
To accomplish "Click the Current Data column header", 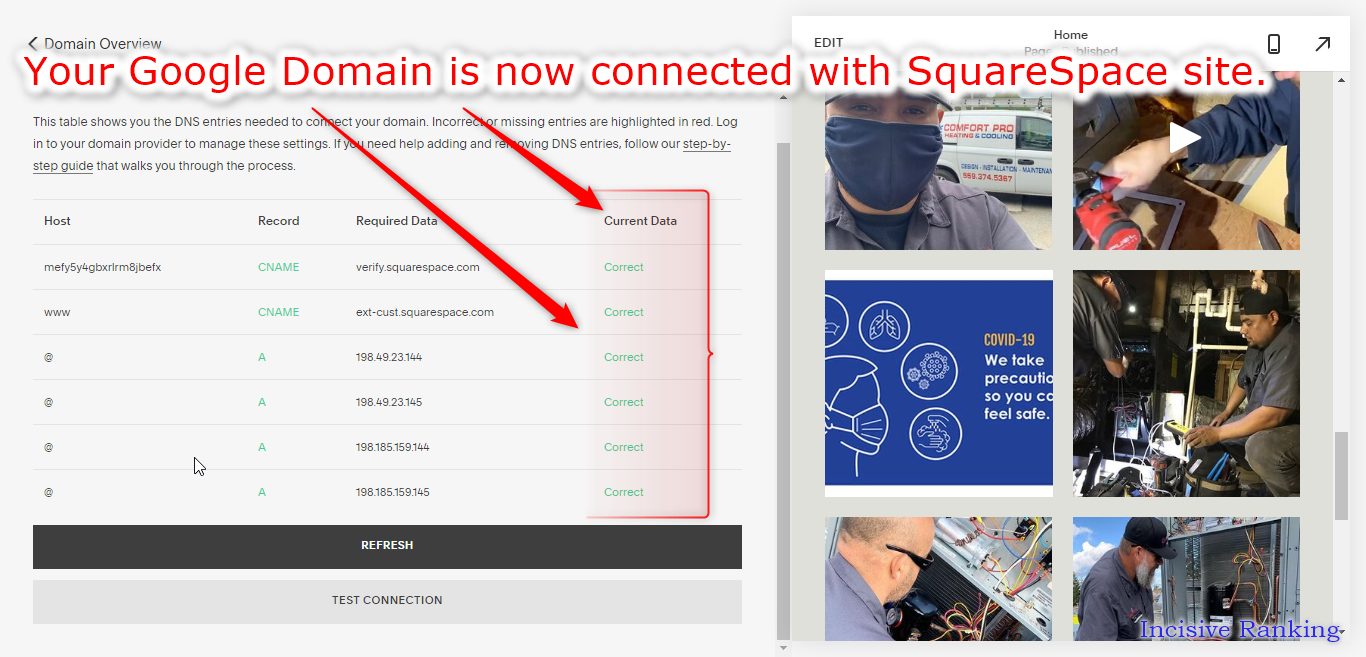I will [x=640, y=221].
